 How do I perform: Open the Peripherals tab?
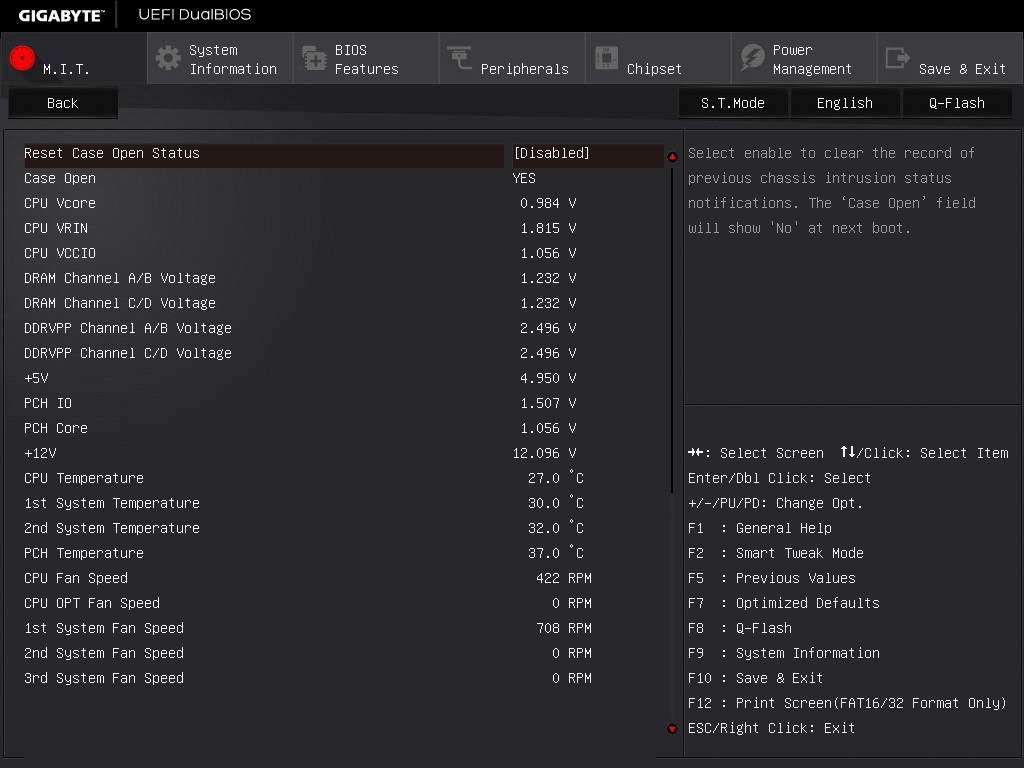tap(512, 58)
